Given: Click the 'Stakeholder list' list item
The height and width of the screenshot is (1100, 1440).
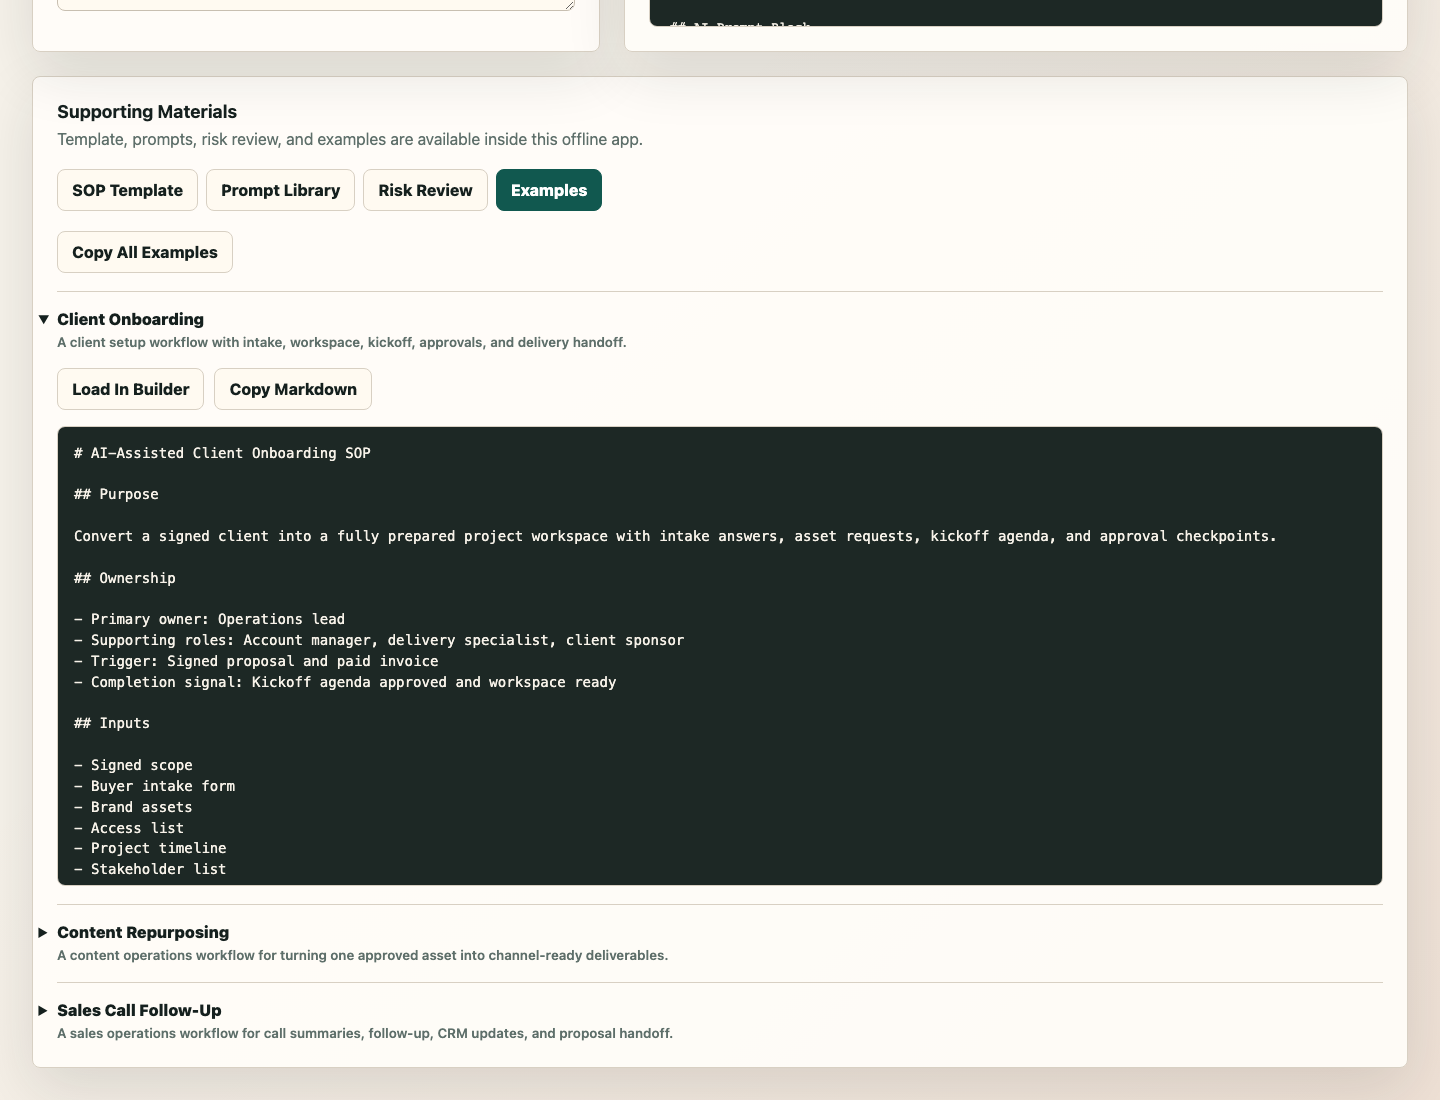Looking at the screenshot, I should click(150, 869).
